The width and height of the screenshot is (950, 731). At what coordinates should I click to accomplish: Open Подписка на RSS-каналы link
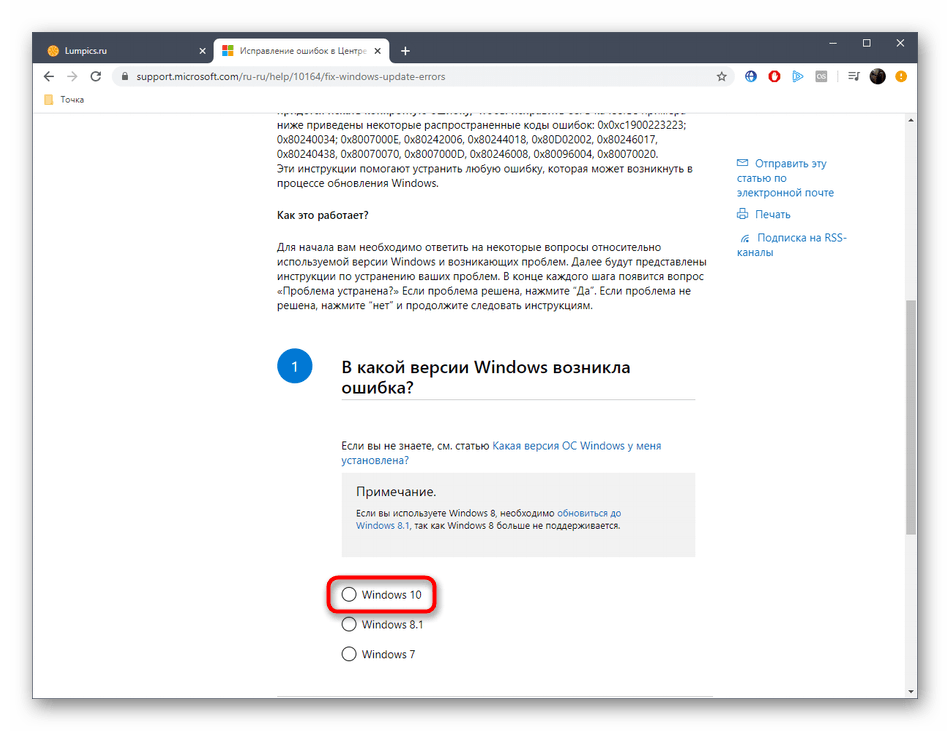(792, 245)
